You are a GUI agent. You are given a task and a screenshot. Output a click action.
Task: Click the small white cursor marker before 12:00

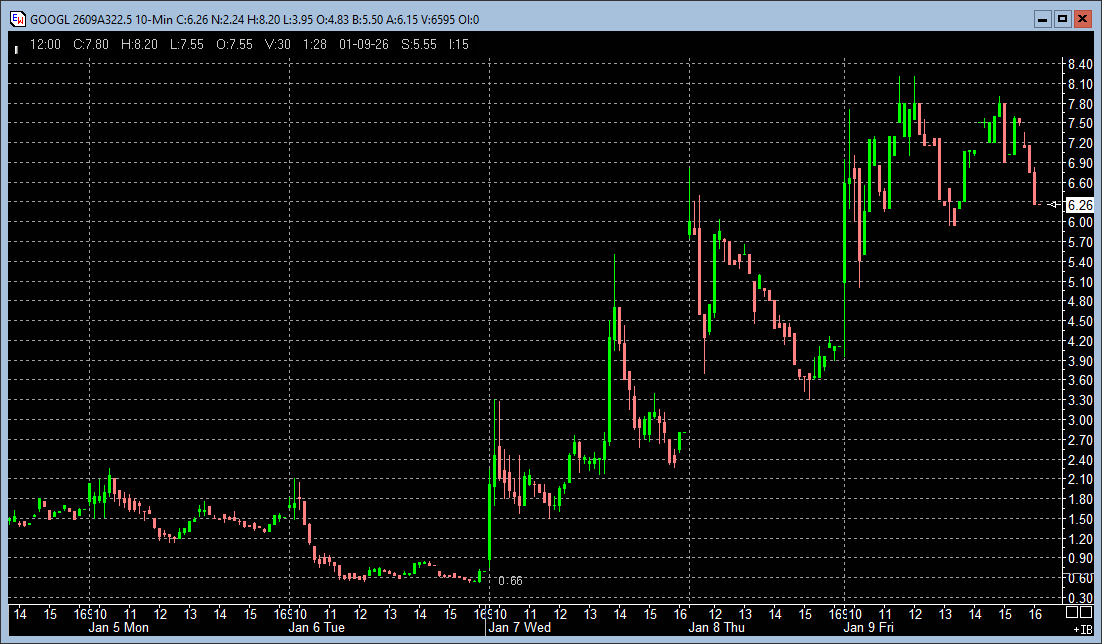click(16, 46)
